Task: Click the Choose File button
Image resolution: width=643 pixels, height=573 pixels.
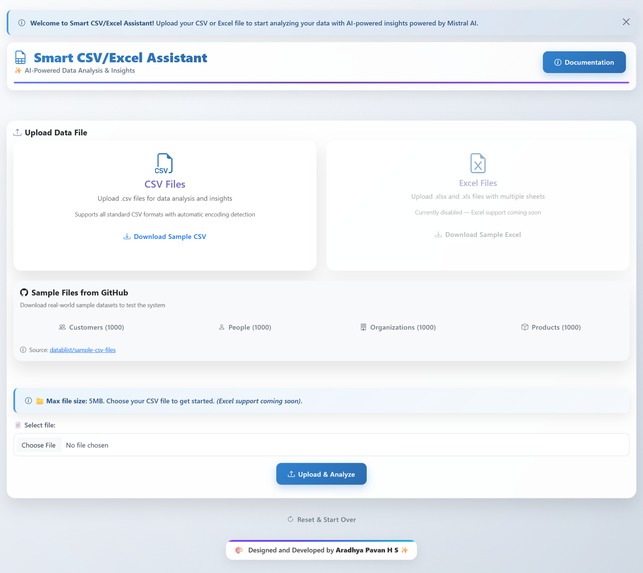Action: click(39, 445)
